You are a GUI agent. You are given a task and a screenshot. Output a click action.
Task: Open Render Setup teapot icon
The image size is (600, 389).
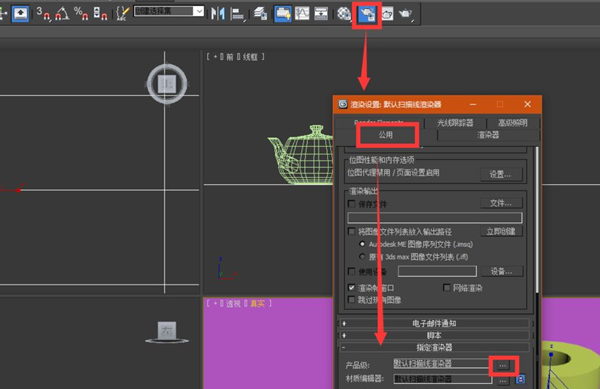[367, 14]
